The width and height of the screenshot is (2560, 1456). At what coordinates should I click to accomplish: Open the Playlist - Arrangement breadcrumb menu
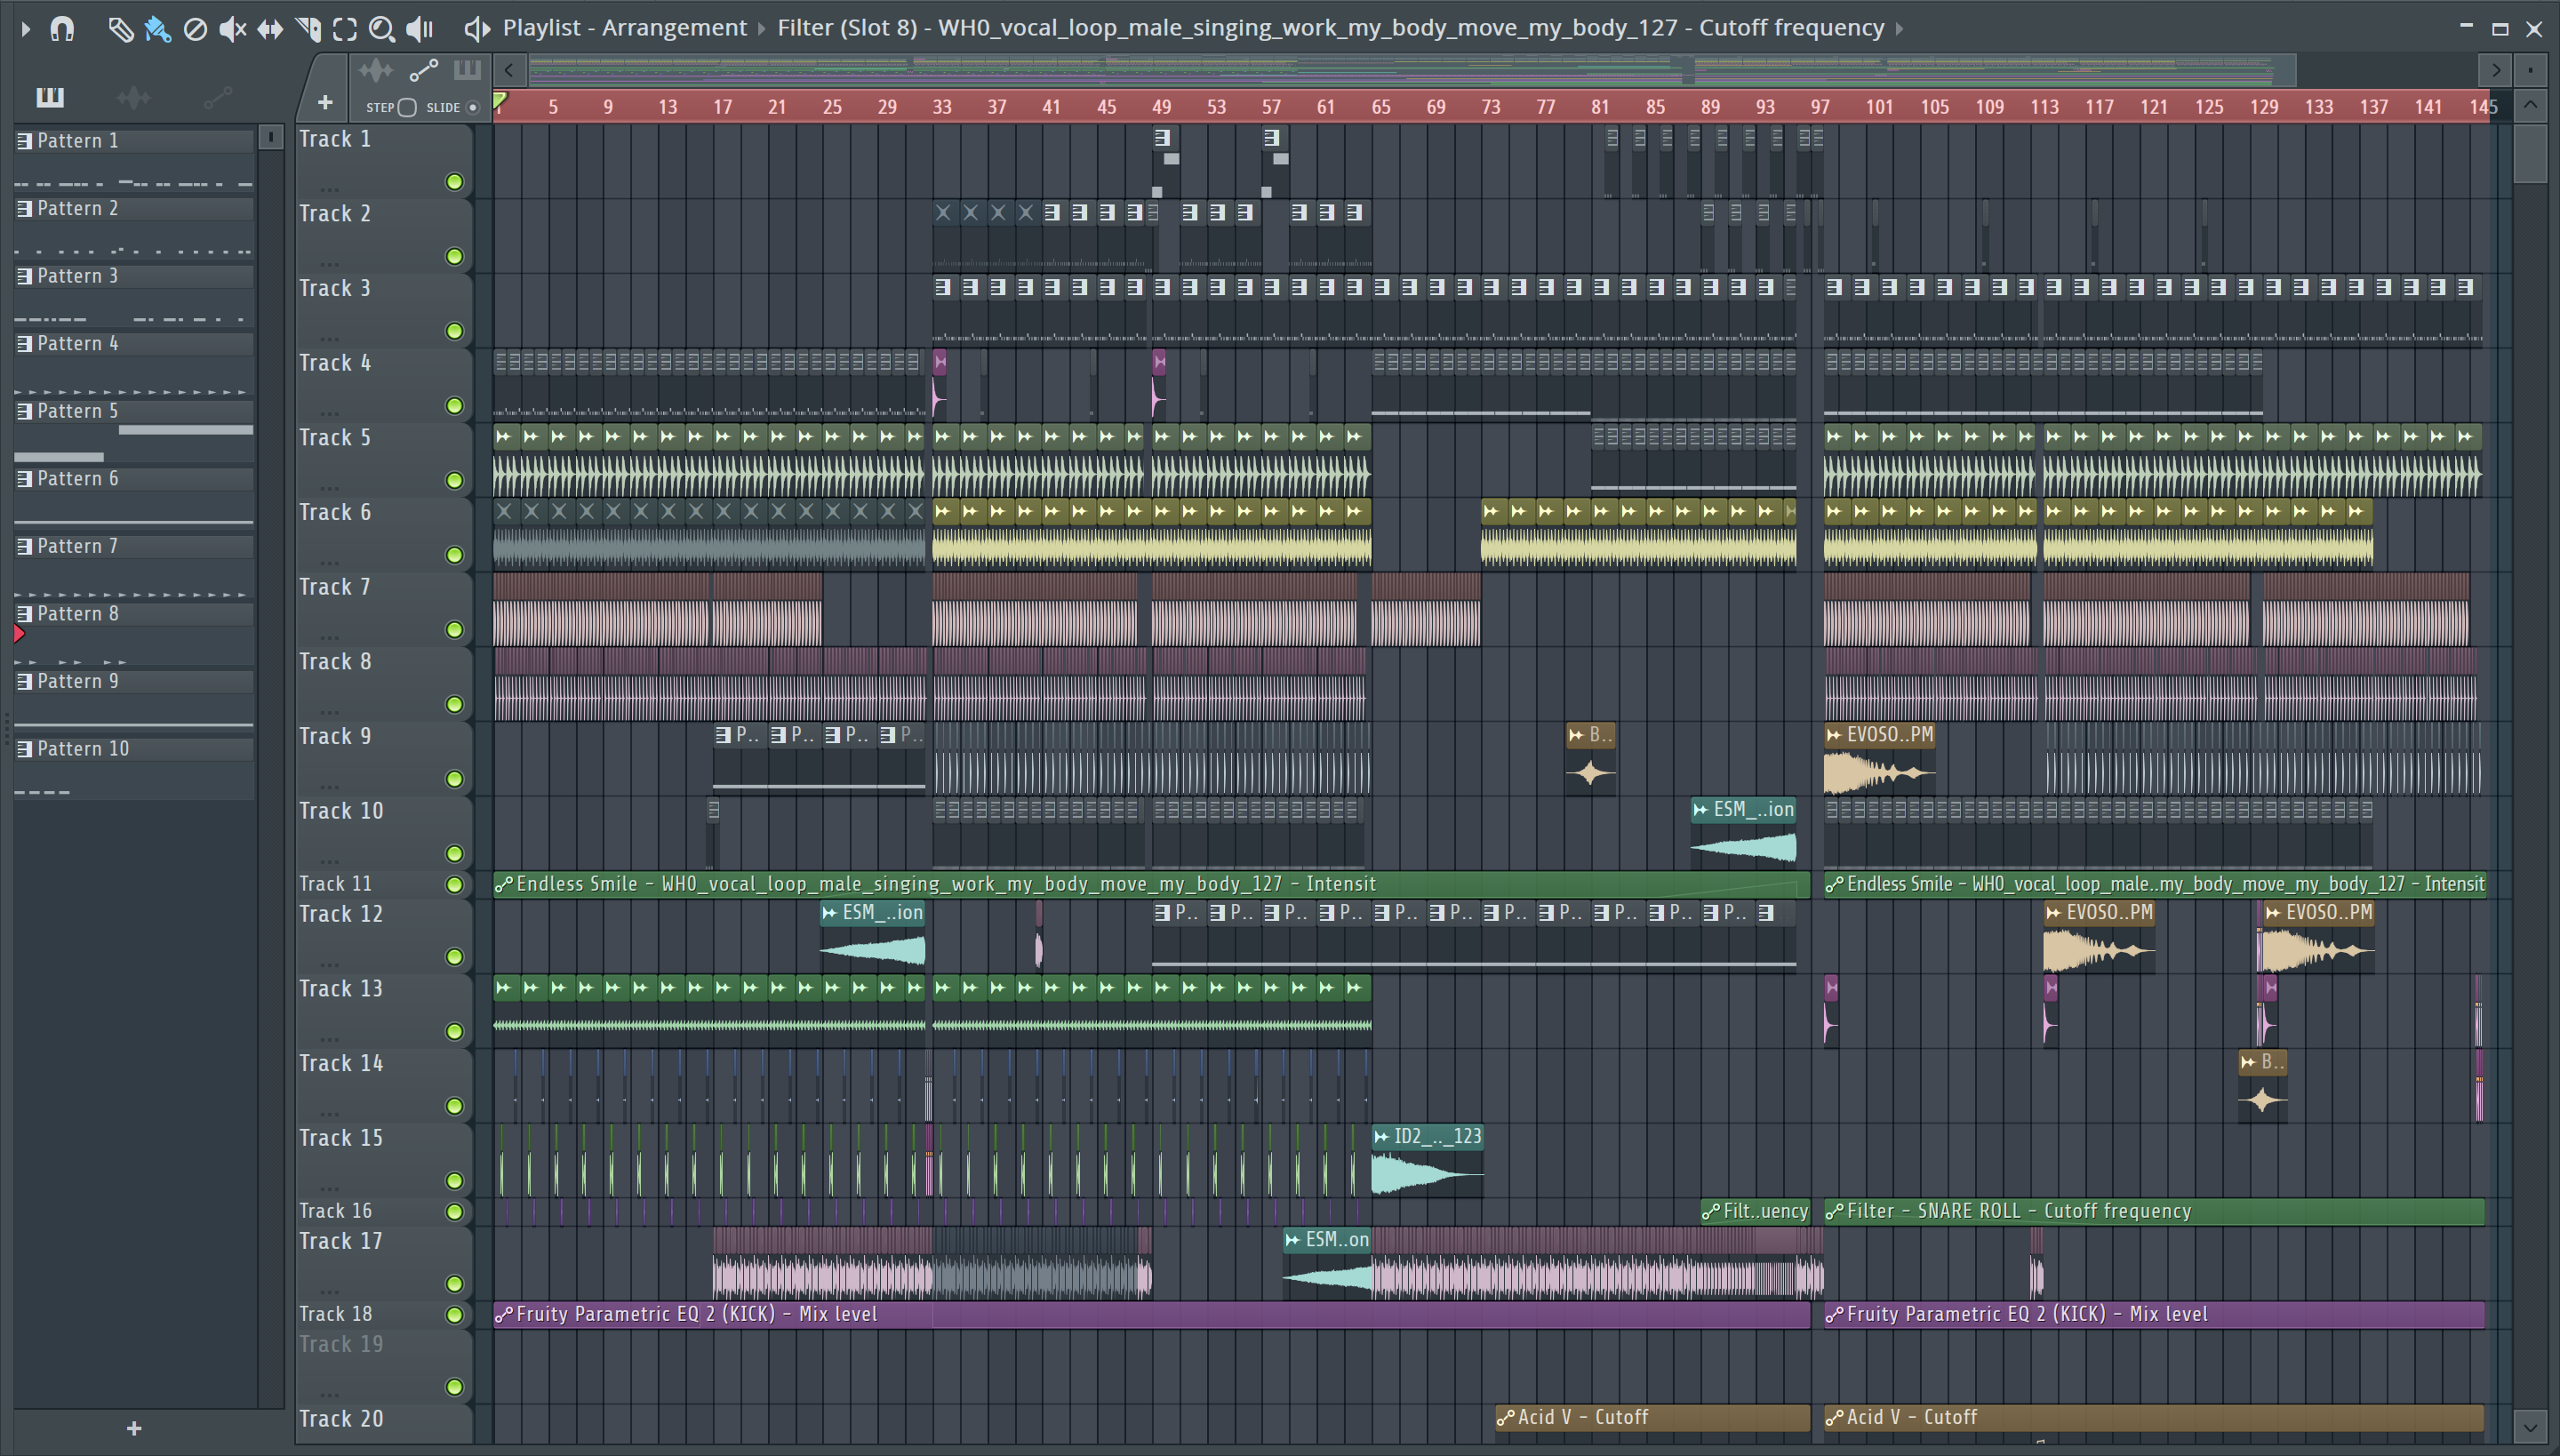(625, 28)
